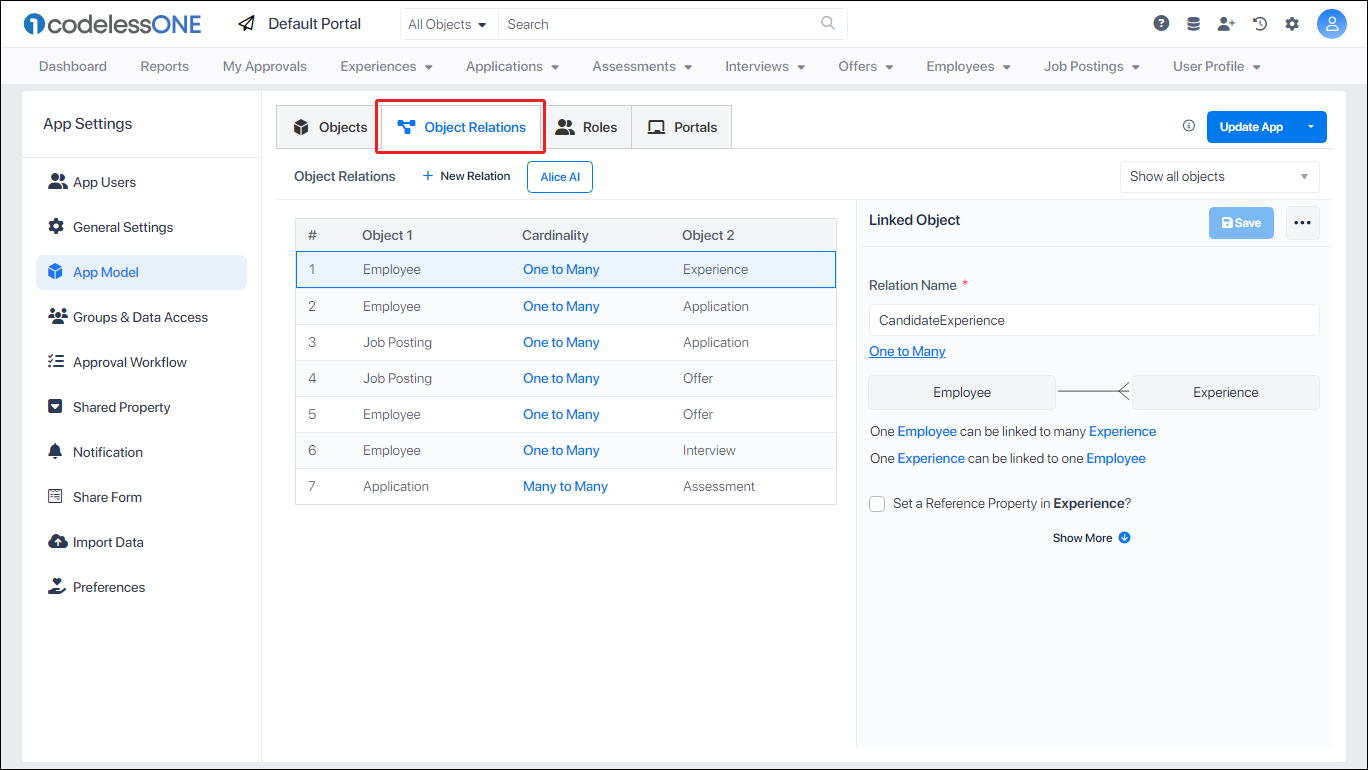
Task: Click the Alice AI button
Action: [559, 176]
